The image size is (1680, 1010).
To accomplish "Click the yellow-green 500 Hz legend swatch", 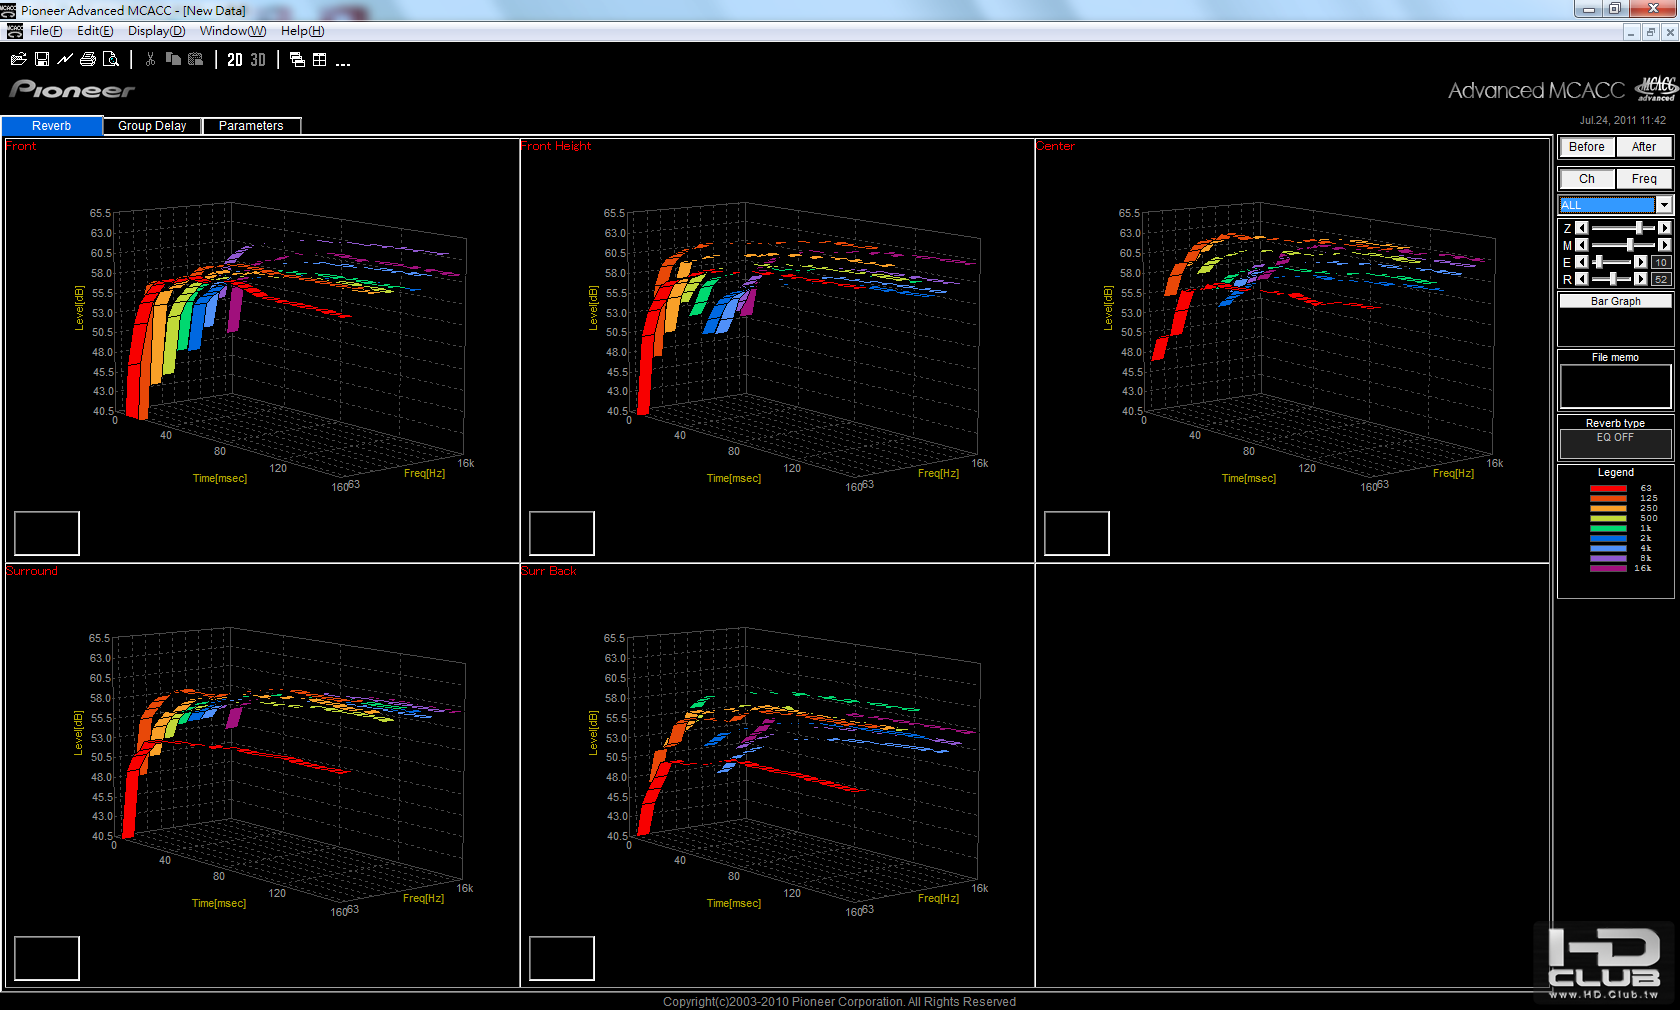I will [x=1608, y=518].
